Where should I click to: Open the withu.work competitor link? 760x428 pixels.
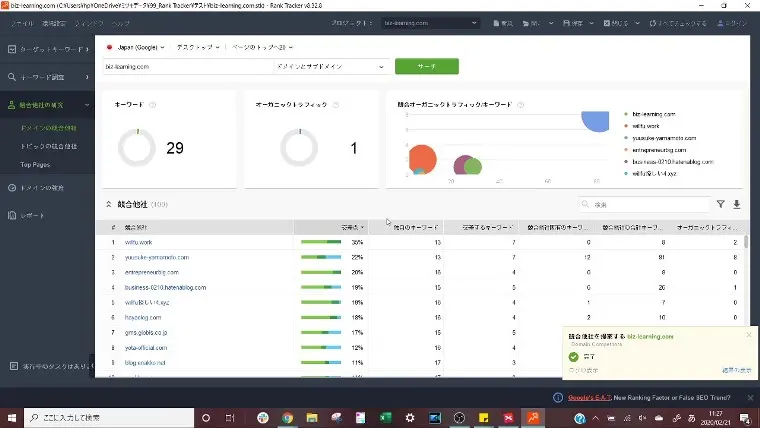click(x=138, y=242)
